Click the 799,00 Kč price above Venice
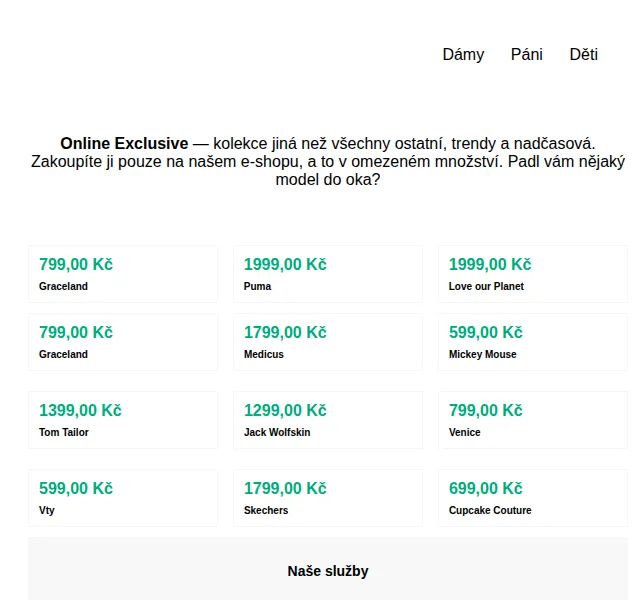 tap(486, 411)
